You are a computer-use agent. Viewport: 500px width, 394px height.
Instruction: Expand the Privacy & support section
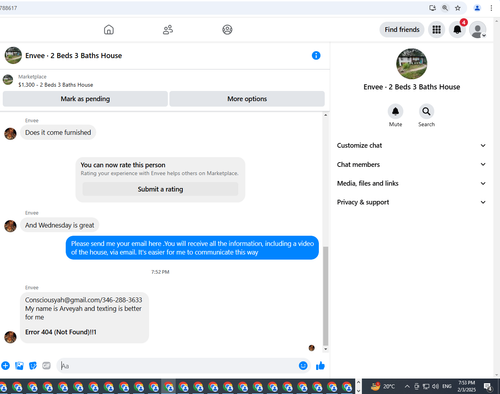point(411,202)
